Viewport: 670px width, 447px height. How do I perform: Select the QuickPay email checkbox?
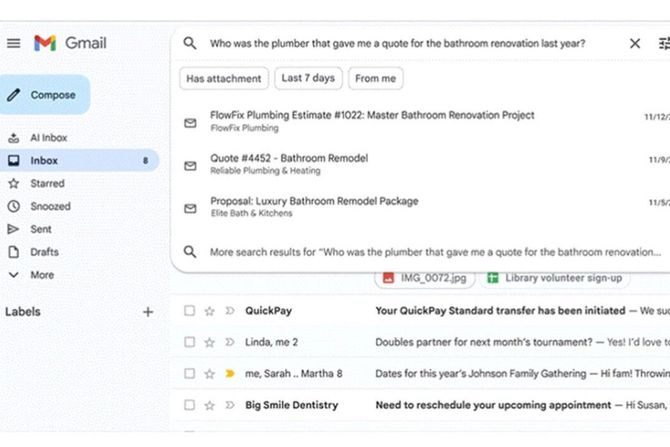(189, 311)
